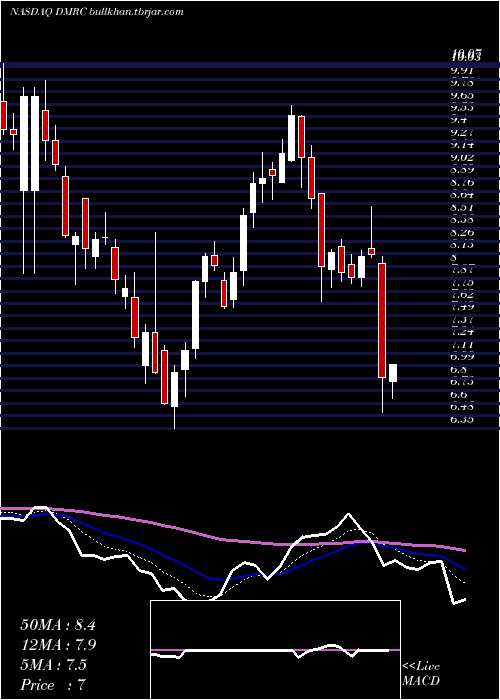500x700 pixels.
Task: Click the 8.76 price axis label
Action: point(462,183)
